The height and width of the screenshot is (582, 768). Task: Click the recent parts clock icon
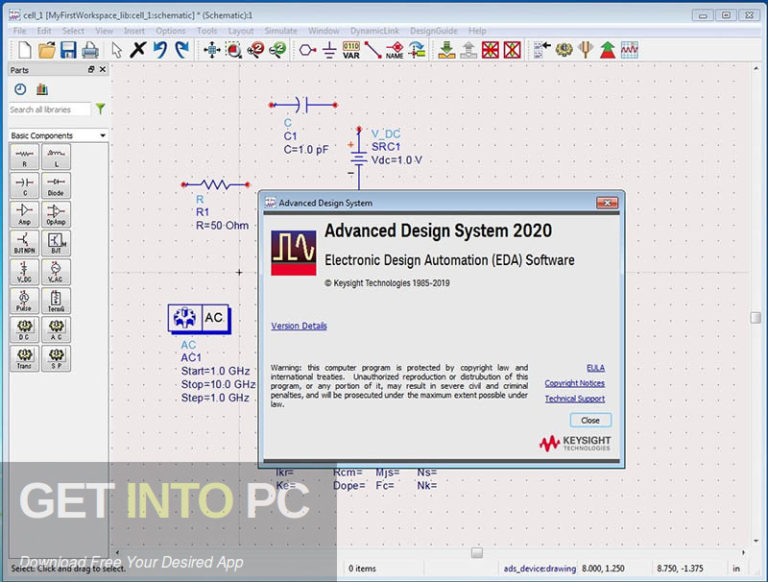pos(20,89)
